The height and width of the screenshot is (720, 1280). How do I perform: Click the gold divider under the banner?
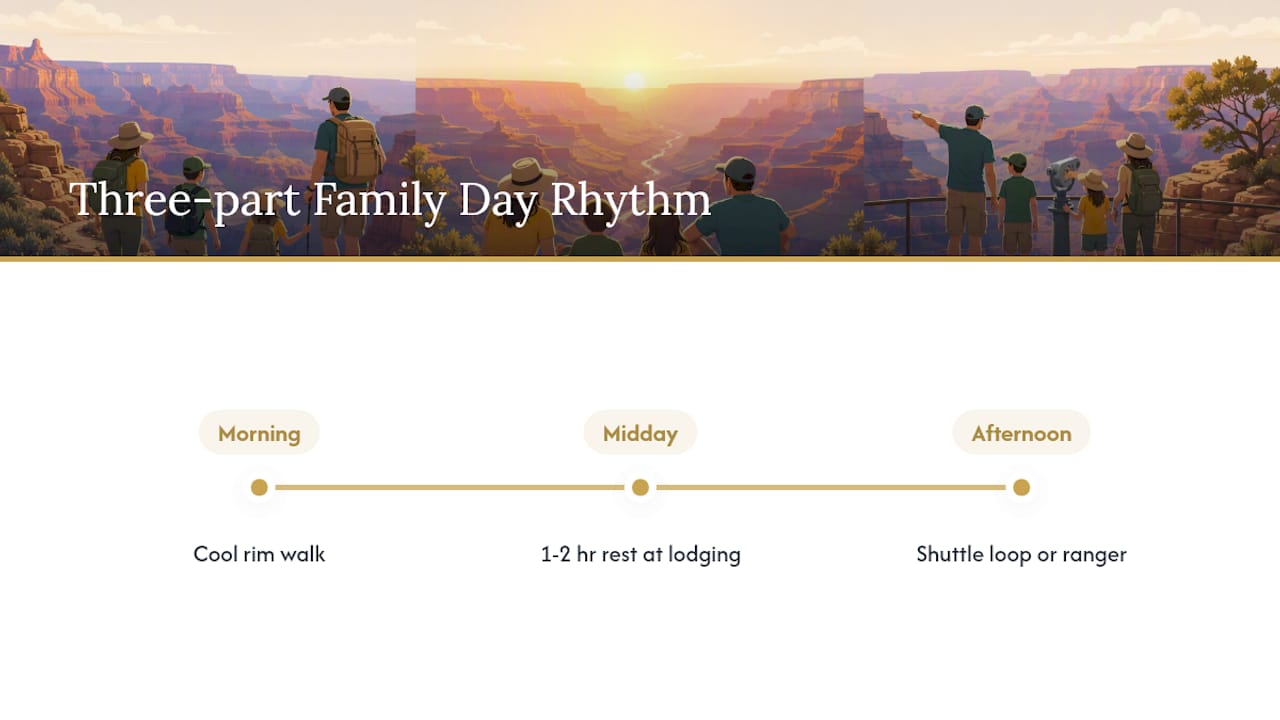click(640, 259)
